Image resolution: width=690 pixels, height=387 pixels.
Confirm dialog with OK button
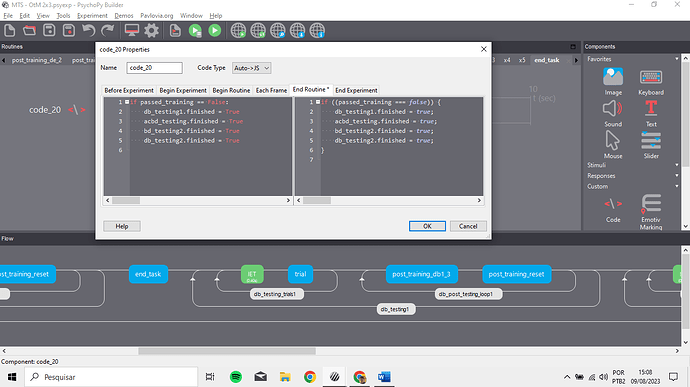tap(427, 226)
